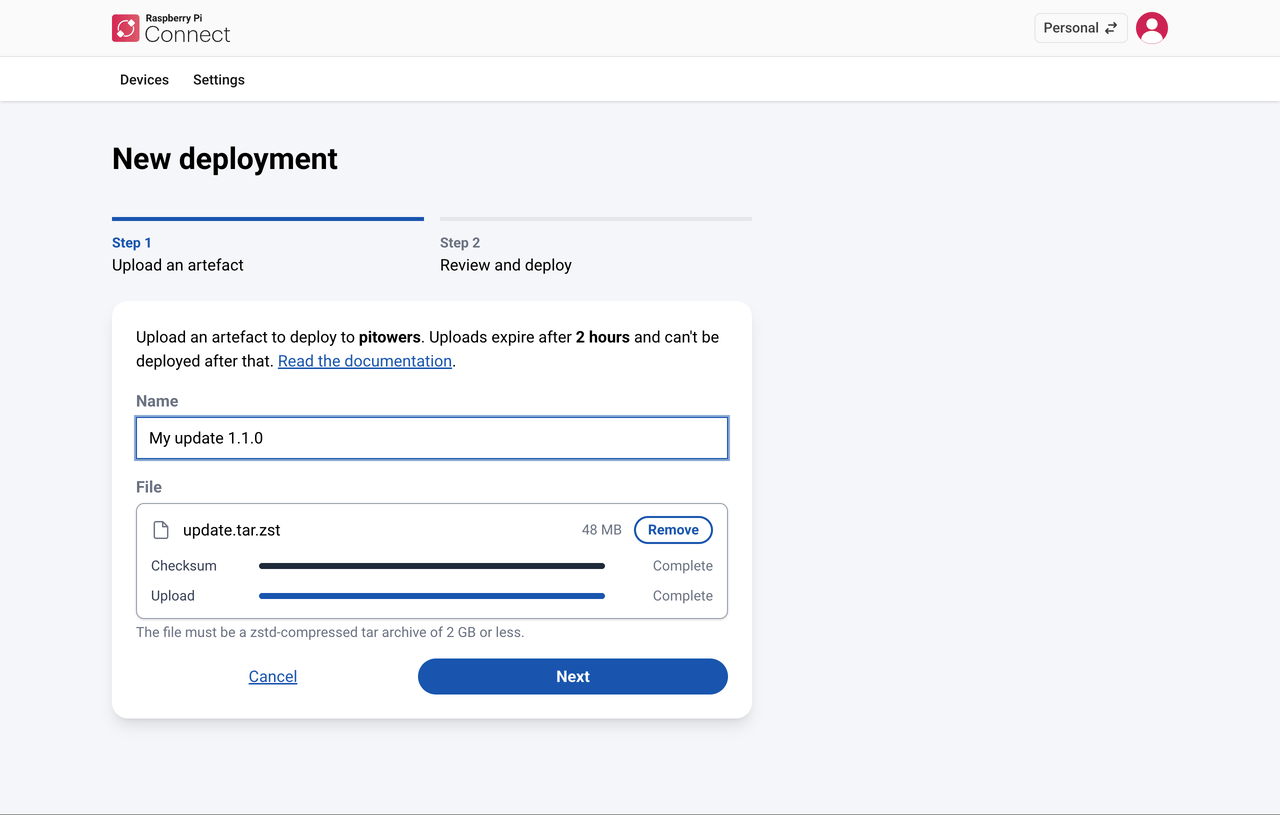
Task: Click the file document icon beside update.tar.zst
Action: click(161, 530)
